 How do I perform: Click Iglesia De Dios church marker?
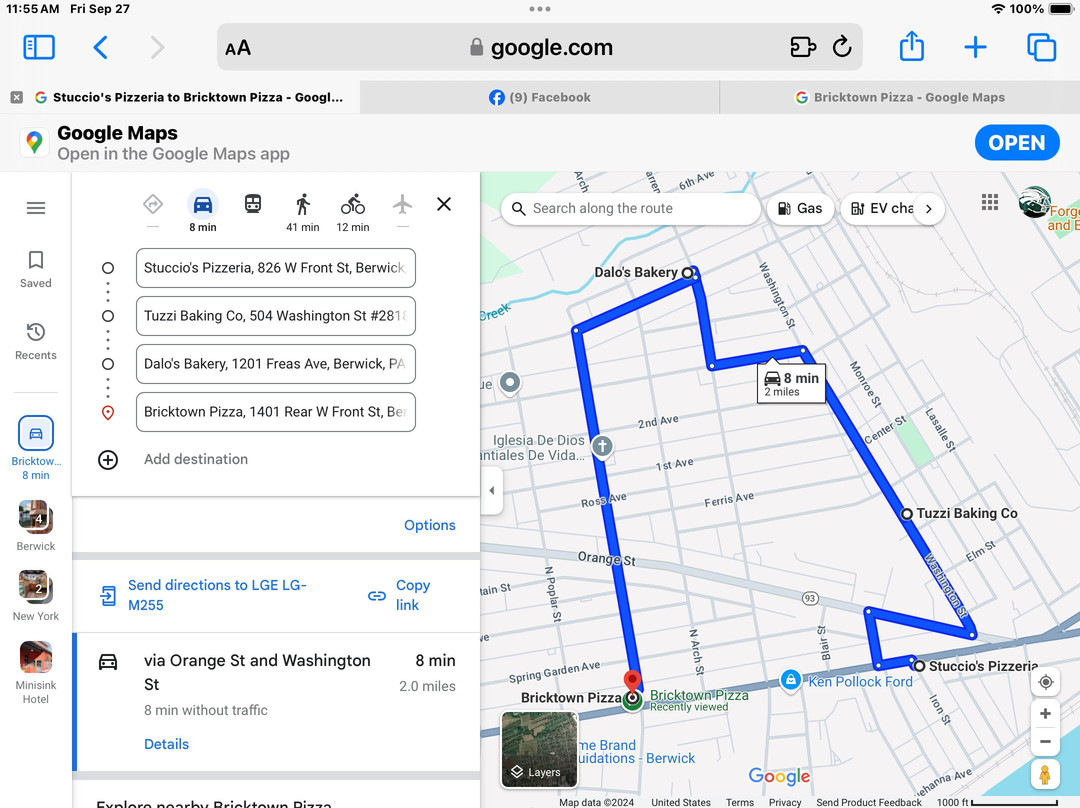click(602, 446)
